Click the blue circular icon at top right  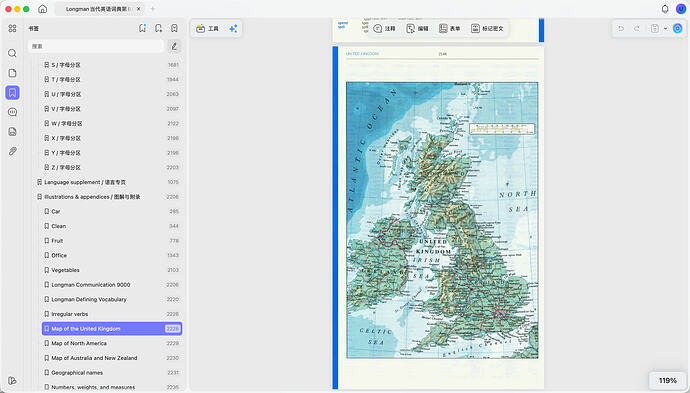pos(678,29)
